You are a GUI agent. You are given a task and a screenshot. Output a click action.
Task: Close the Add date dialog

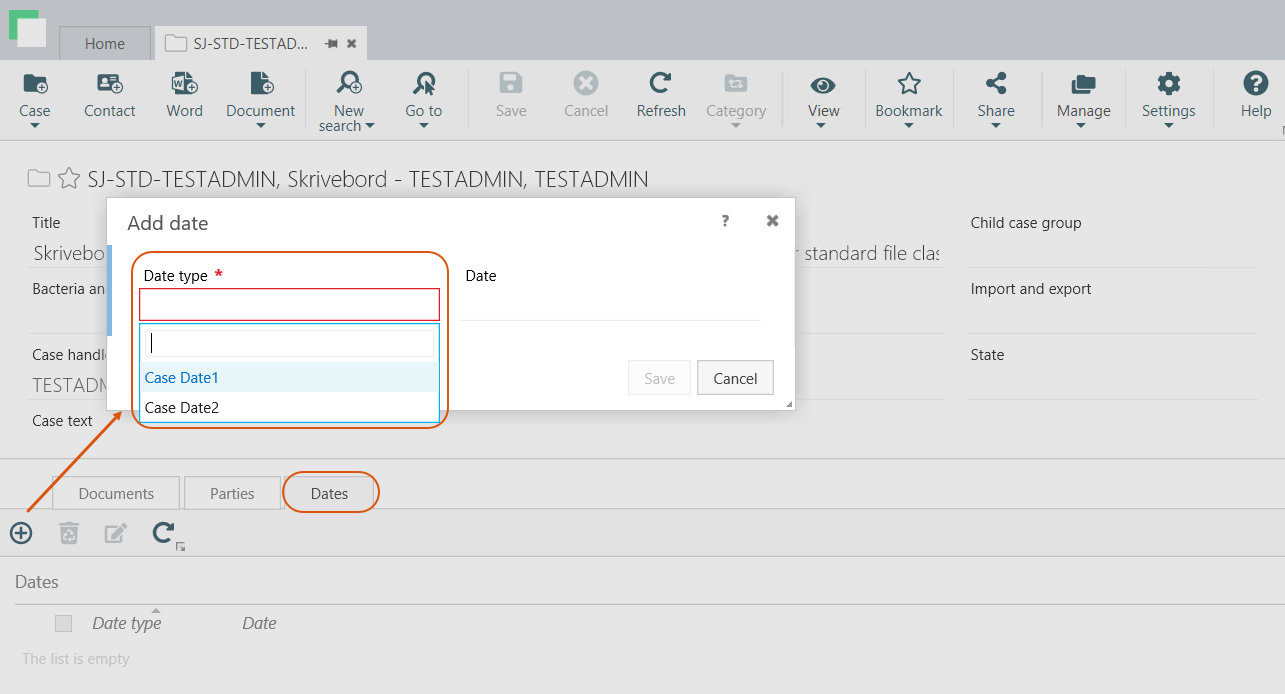(772, 221)
